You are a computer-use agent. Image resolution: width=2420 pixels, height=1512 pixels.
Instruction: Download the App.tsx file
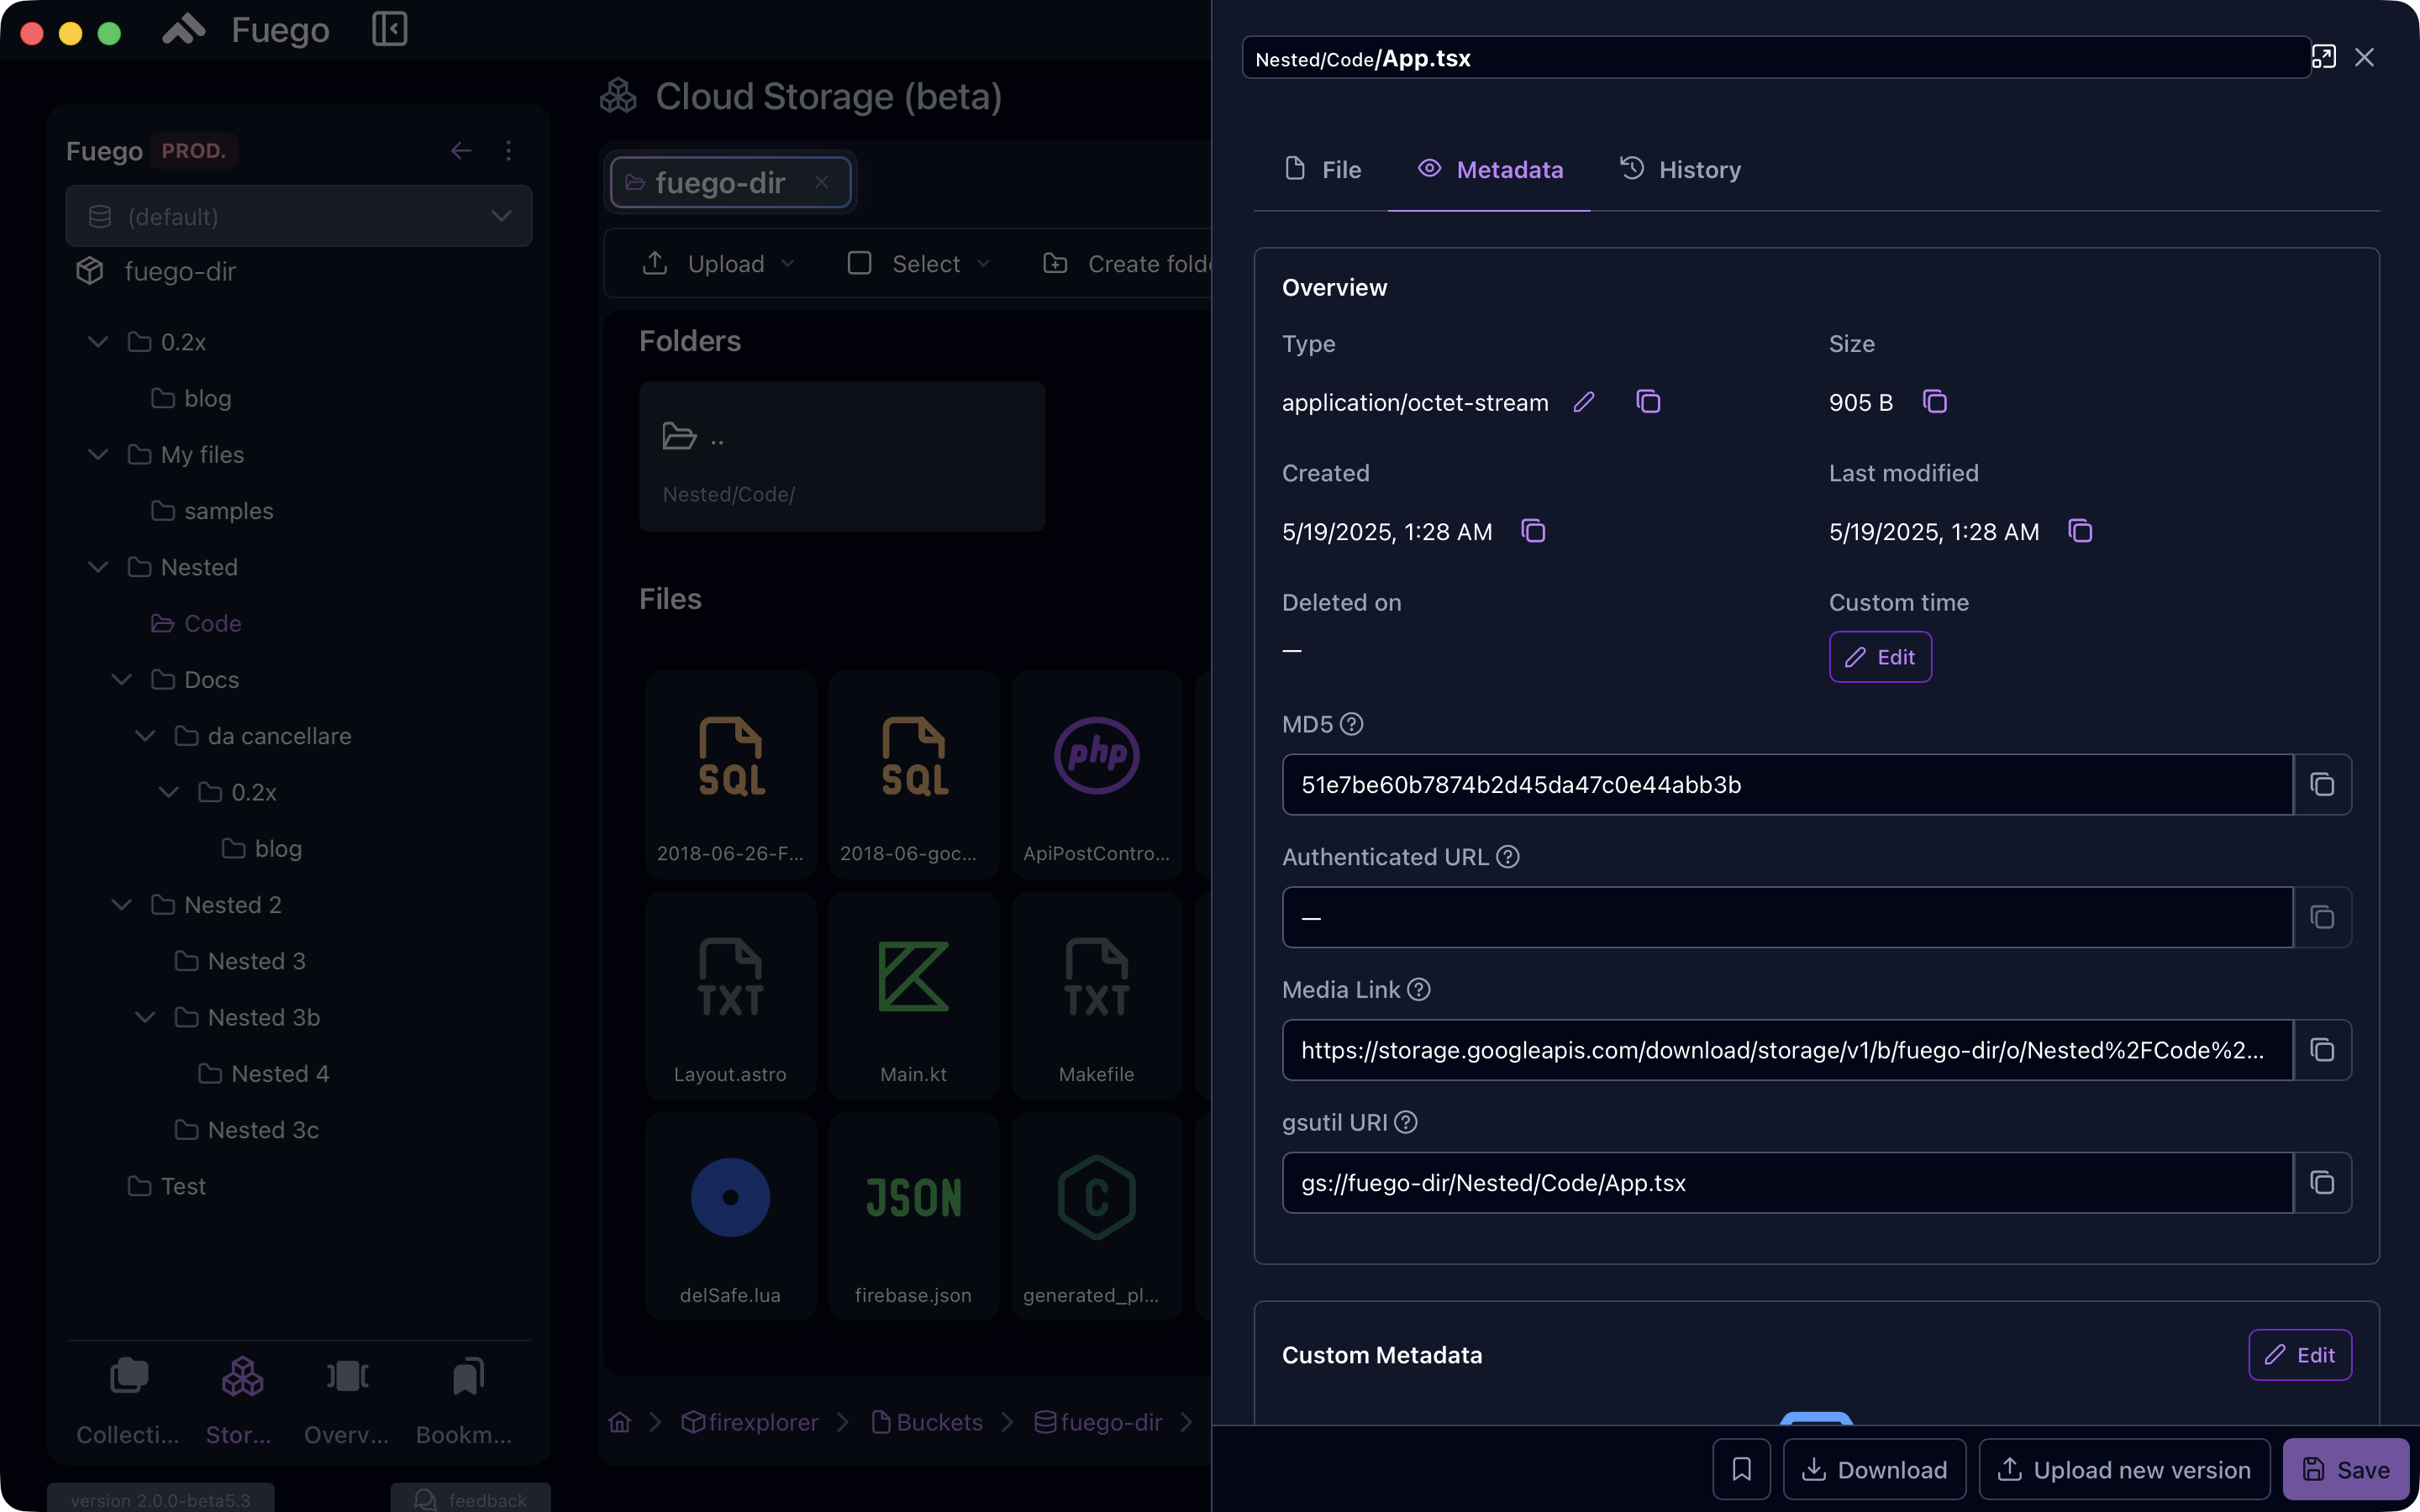point(1874,1469)
